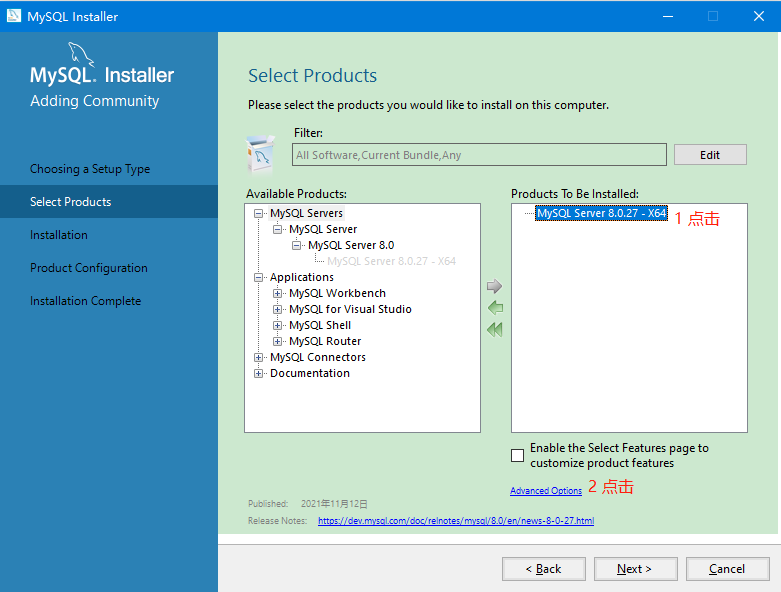Expand the MySQL Router node
Viewport: 781px width, 592px height.
[x=277, y=341]
